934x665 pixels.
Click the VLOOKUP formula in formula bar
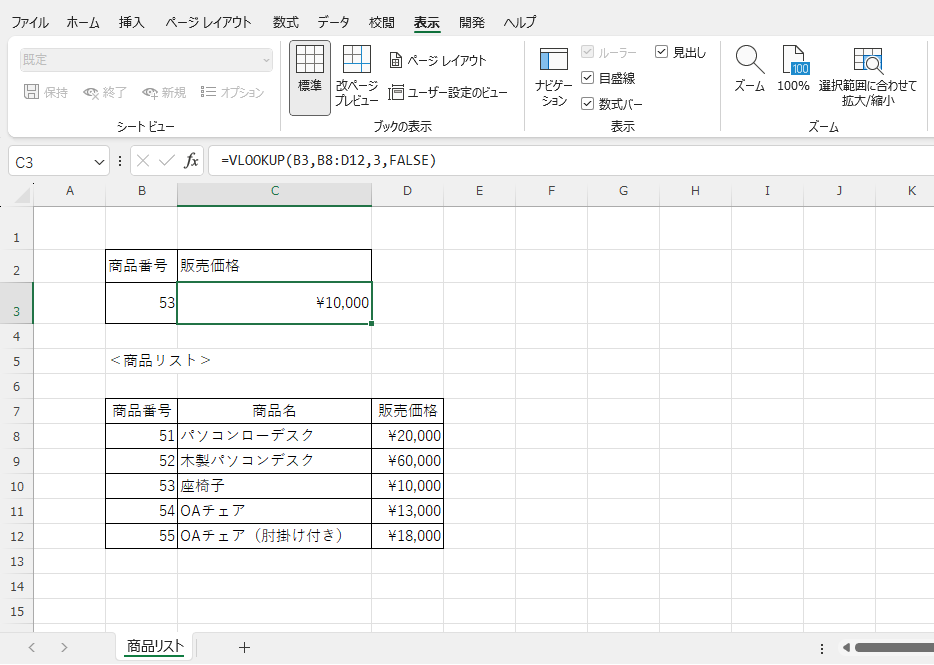329,160
